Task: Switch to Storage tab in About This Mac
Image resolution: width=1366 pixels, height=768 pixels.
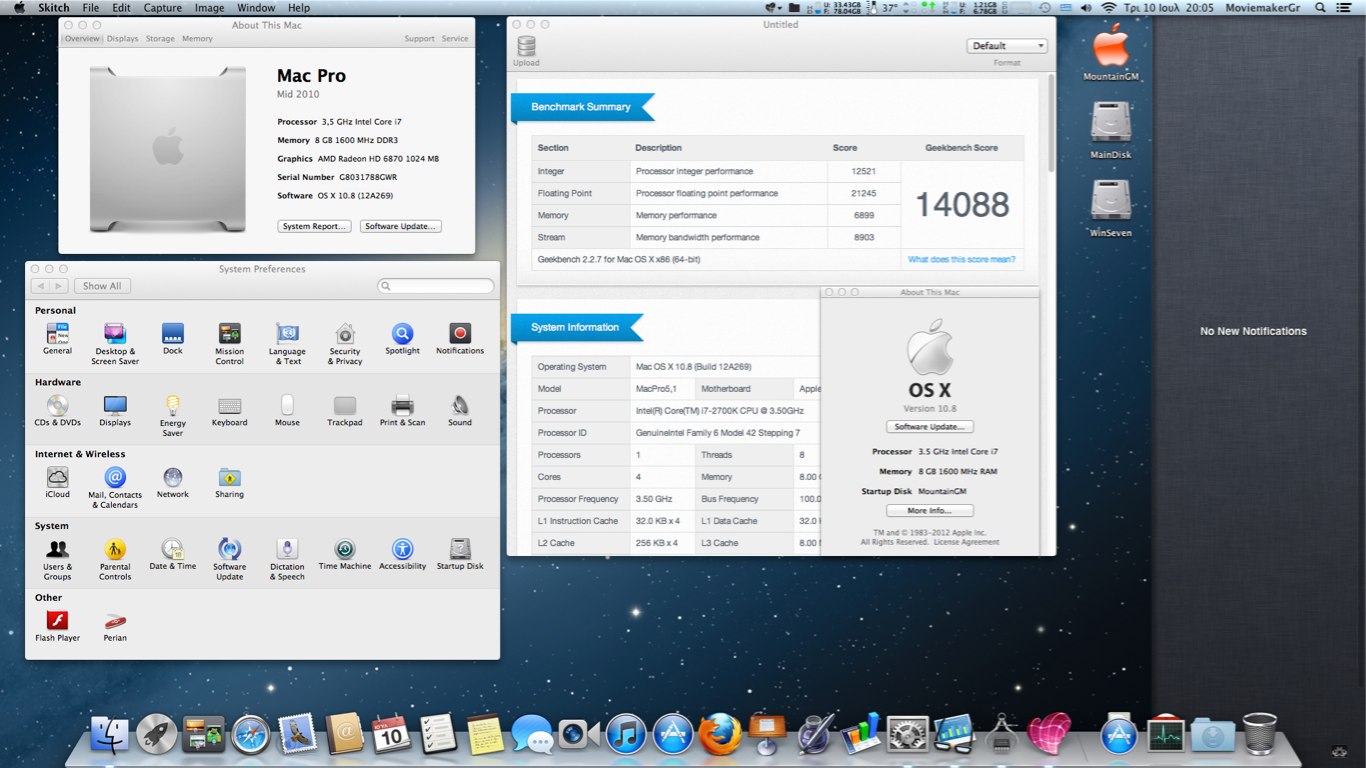Action: [160, 39]
